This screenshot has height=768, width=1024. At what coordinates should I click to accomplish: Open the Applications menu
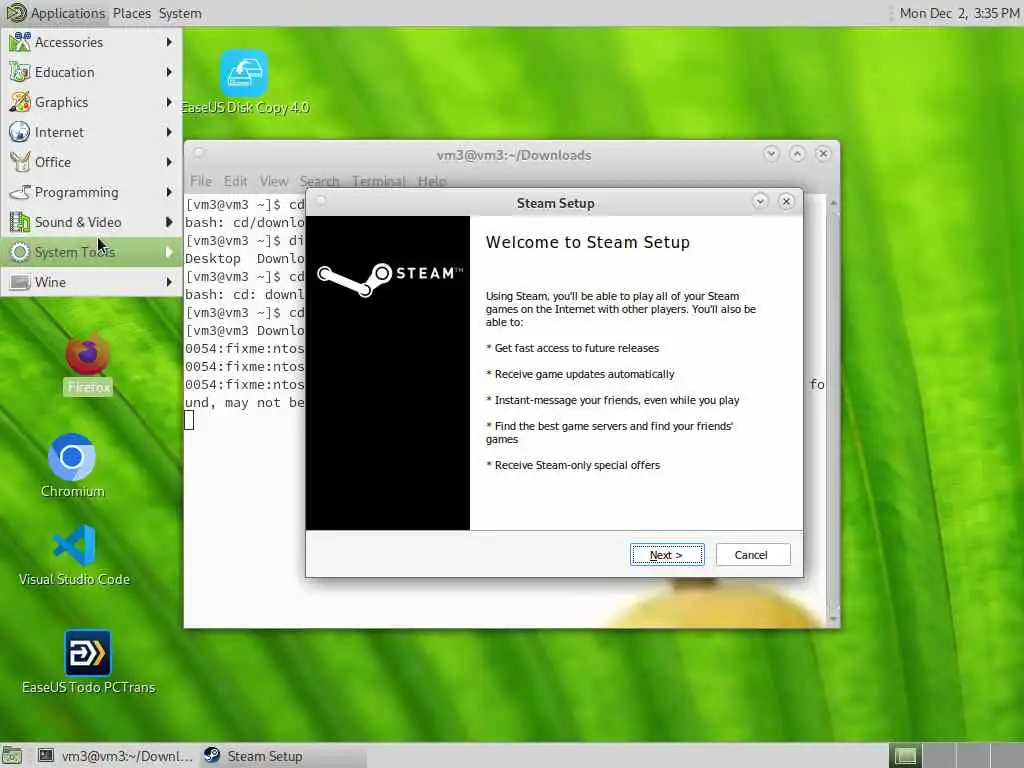point(56,13)
